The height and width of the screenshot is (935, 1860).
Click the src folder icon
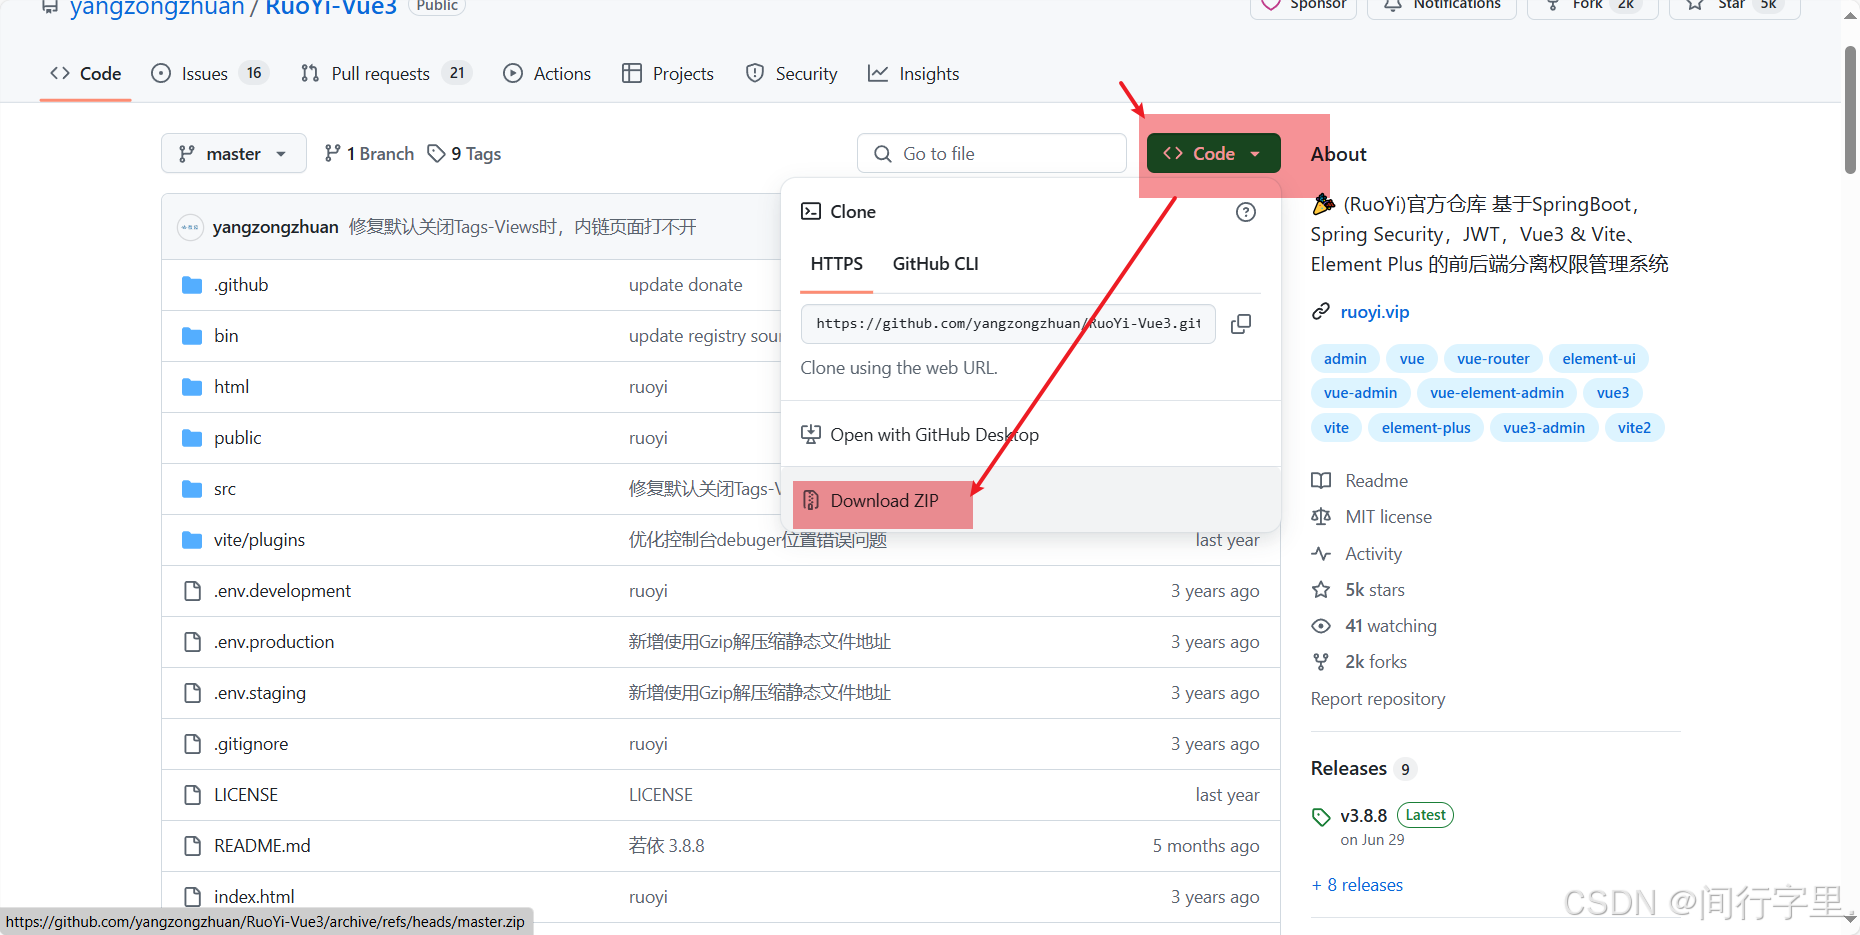[192, 489]
